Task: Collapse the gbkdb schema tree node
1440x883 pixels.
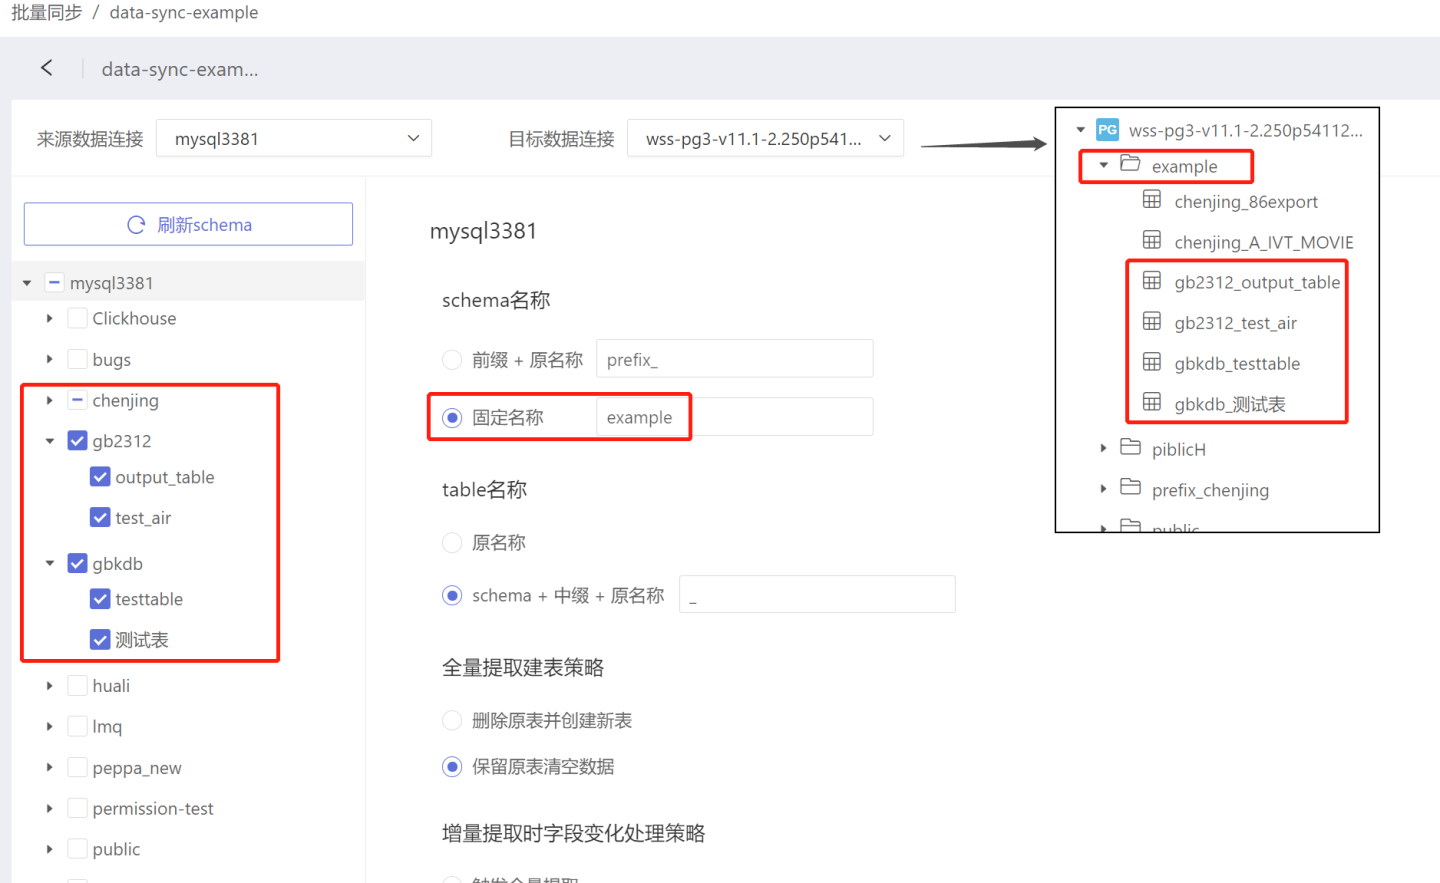Action: tap(49, 564)
